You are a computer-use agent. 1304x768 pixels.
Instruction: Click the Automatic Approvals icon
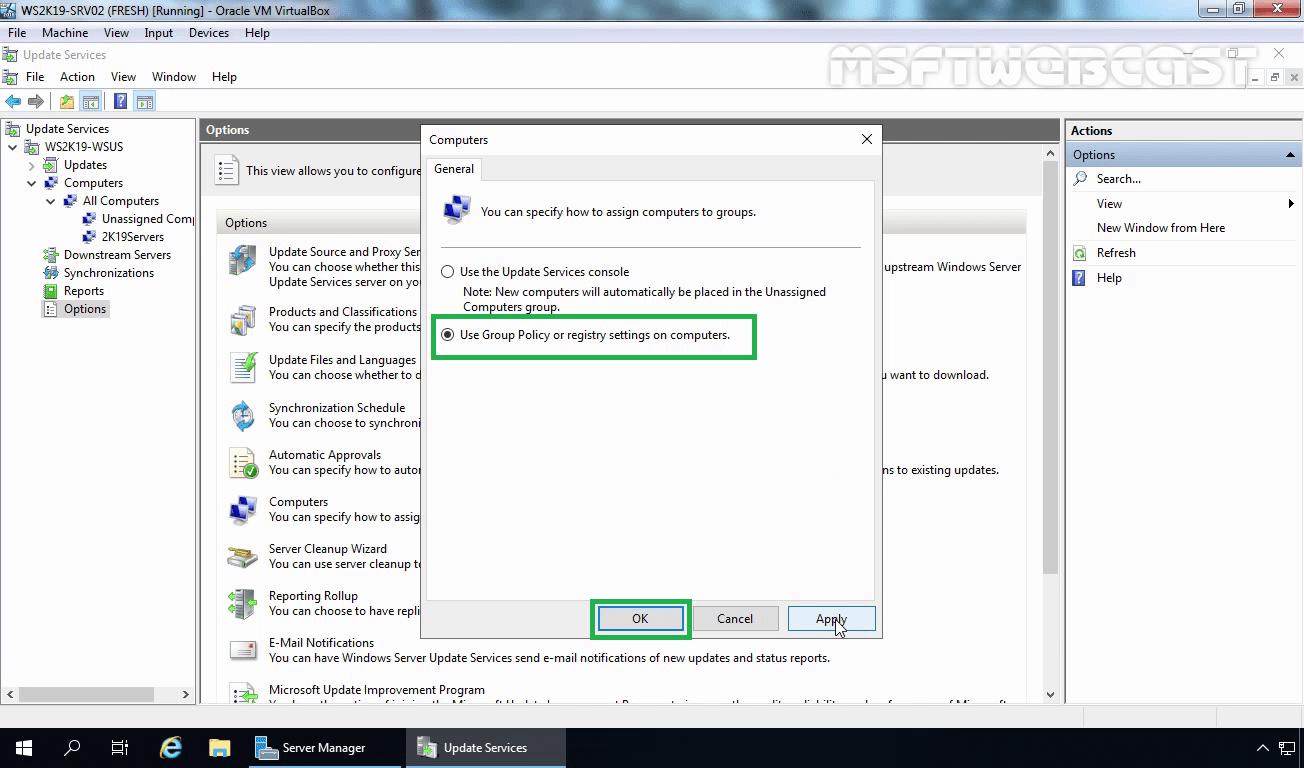243,462
